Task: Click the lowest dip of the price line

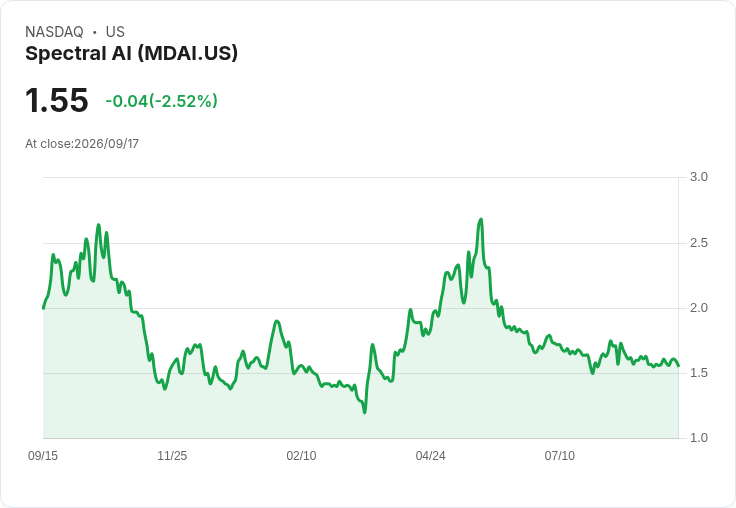Action: [x=365, y=413]
